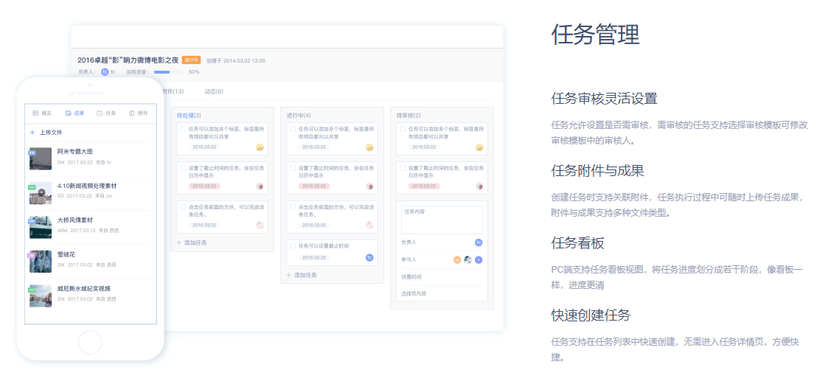Open the 概览 tab on the phone
828x392 pixels.
(42, 113)
